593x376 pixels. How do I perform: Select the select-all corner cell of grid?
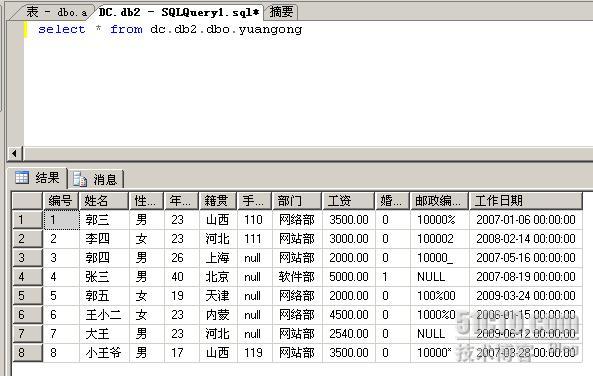[27, 201]
